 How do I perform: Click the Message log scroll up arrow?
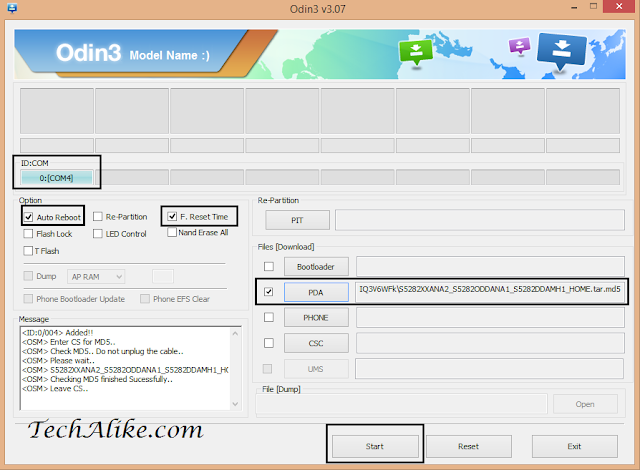235,333
